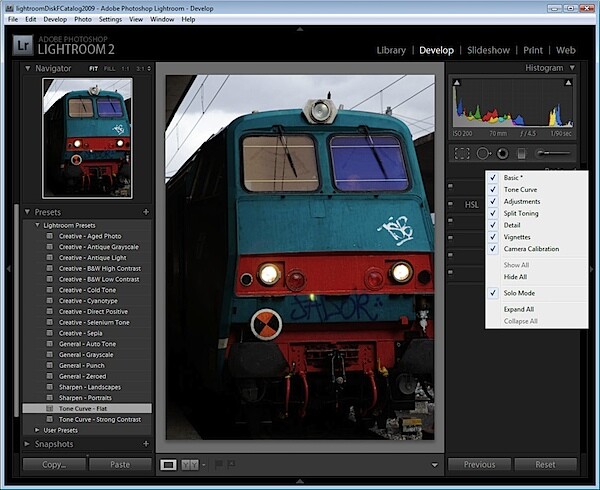Collapse the right panel group arrow

pyautogui.click(x=592, y=269)
